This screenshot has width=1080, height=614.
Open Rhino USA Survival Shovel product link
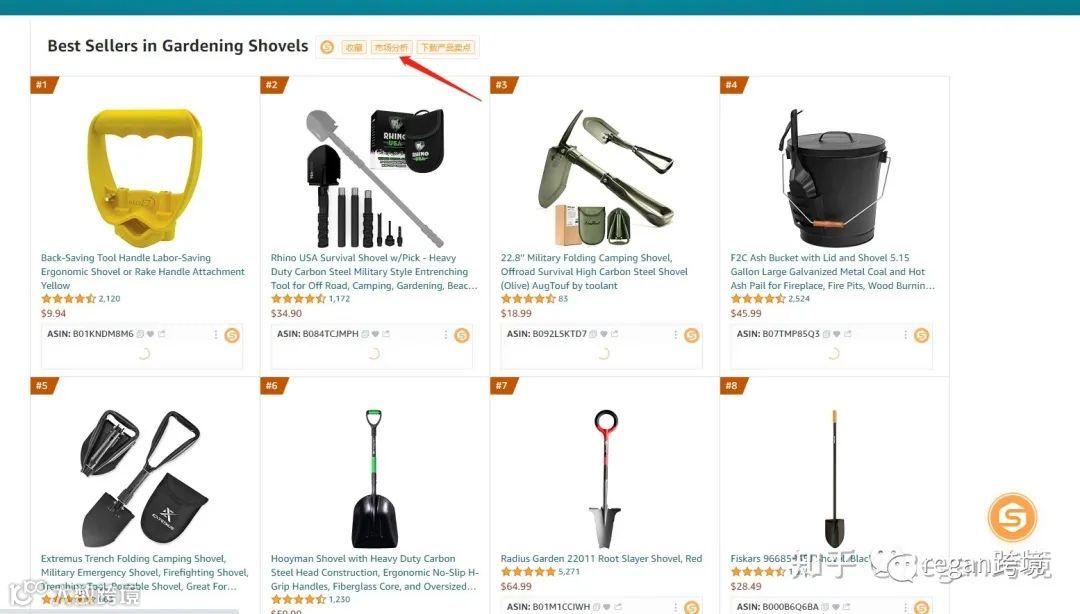pyautogui.click(x=373, y=272)
